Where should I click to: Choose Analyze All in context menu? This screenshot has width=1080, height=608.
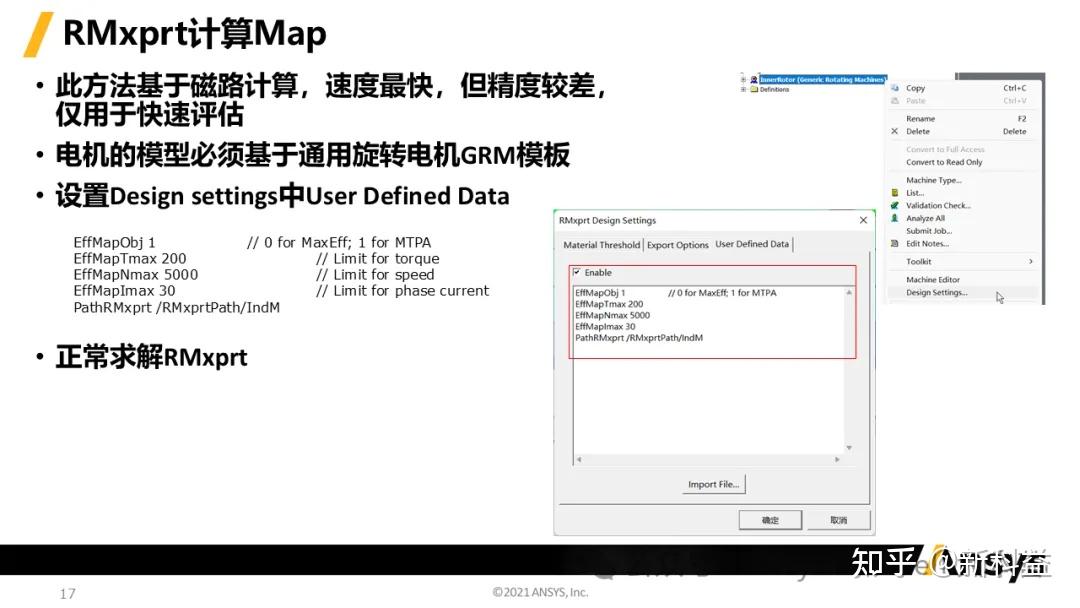[963, 218]
